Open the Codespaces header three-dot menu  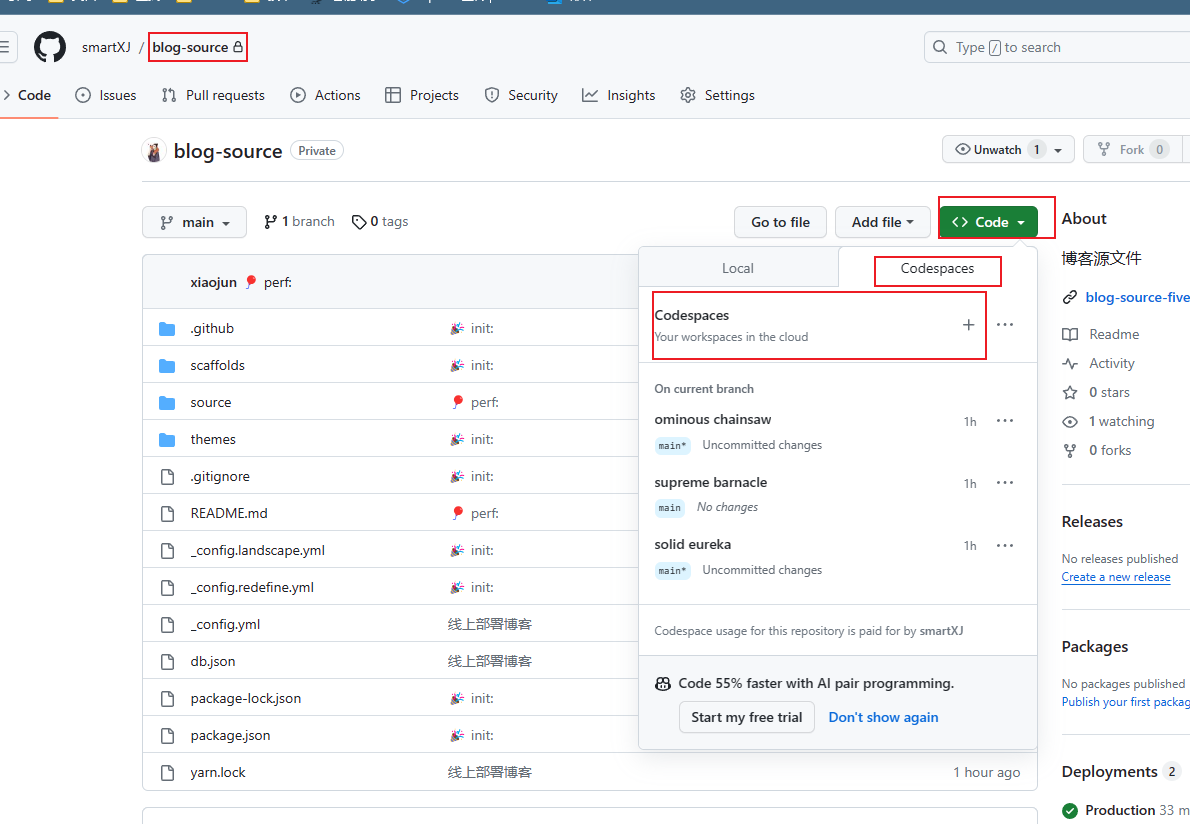point(1005,325)
